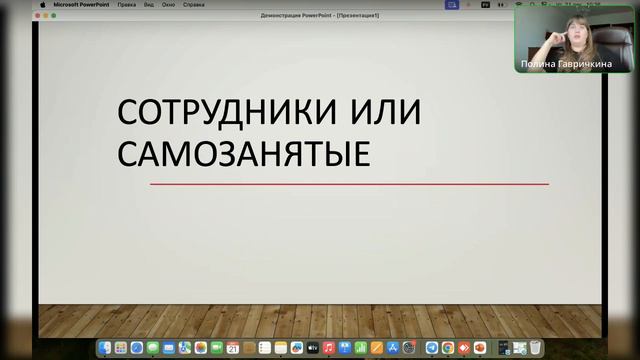Image resolution: width=640 pixels, height=360 pixels.
Task: Open the brown folder icon in the dock
Action: pos(249,348)
